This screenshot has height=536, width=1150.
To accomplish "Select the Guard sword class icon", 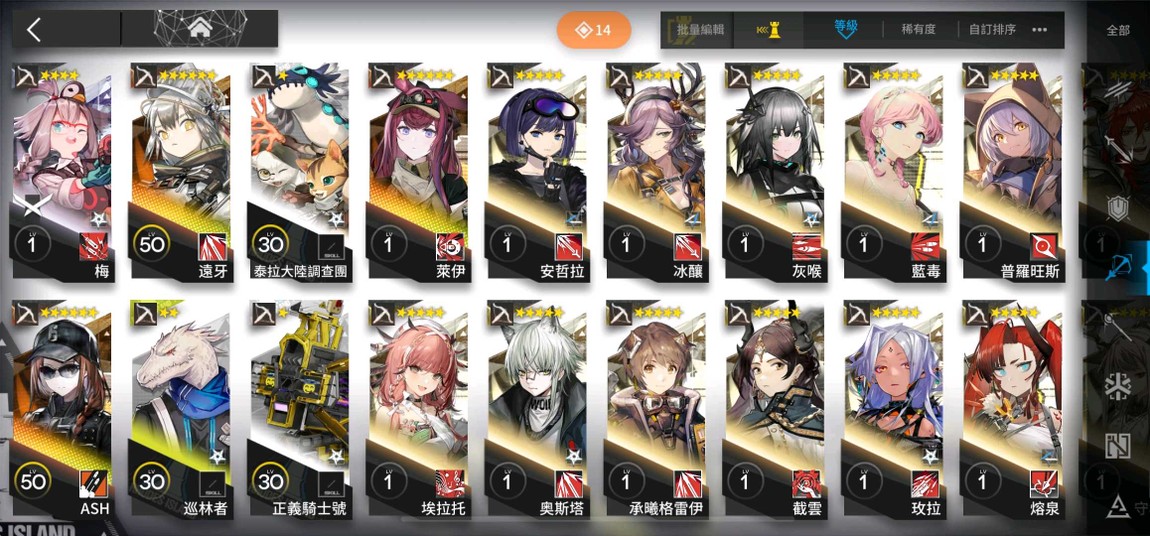I will point(1118,148).
